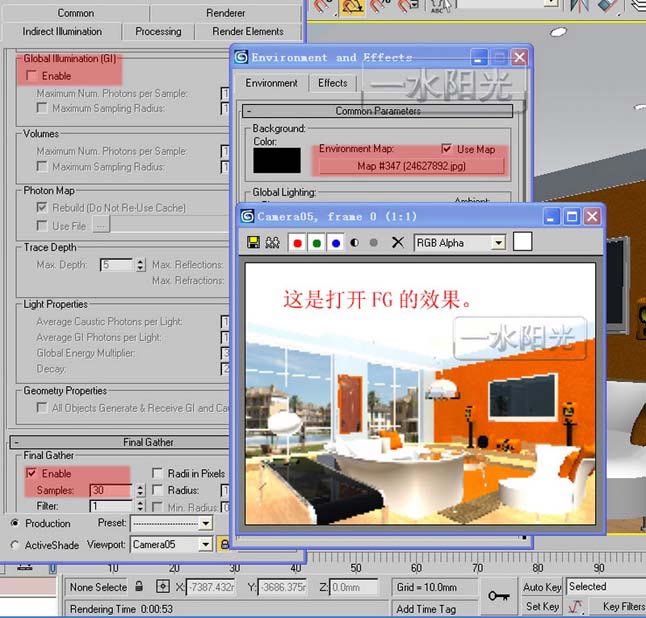The width and height of the screenshot is (646, 618).
Task: Click the layer manager icon at toolbar right edge
Action: (638, 6)
